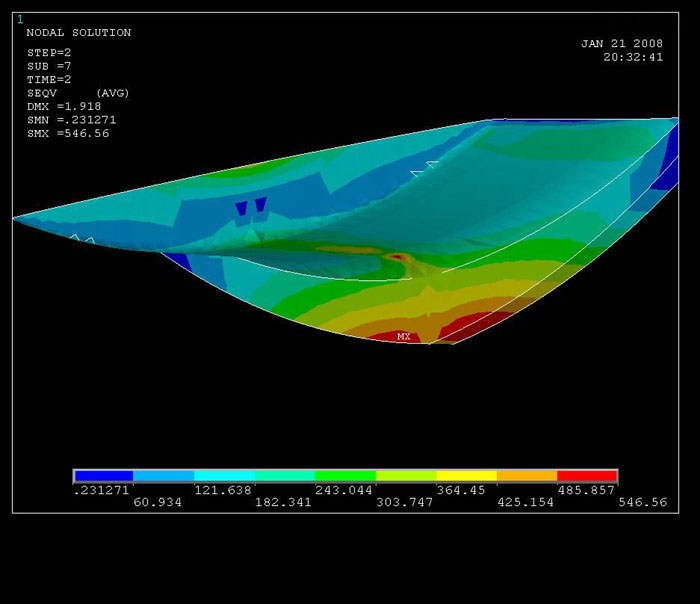Click the green legend band above 243.044
The width and height of the screenshot is (700, 604).
346,476
